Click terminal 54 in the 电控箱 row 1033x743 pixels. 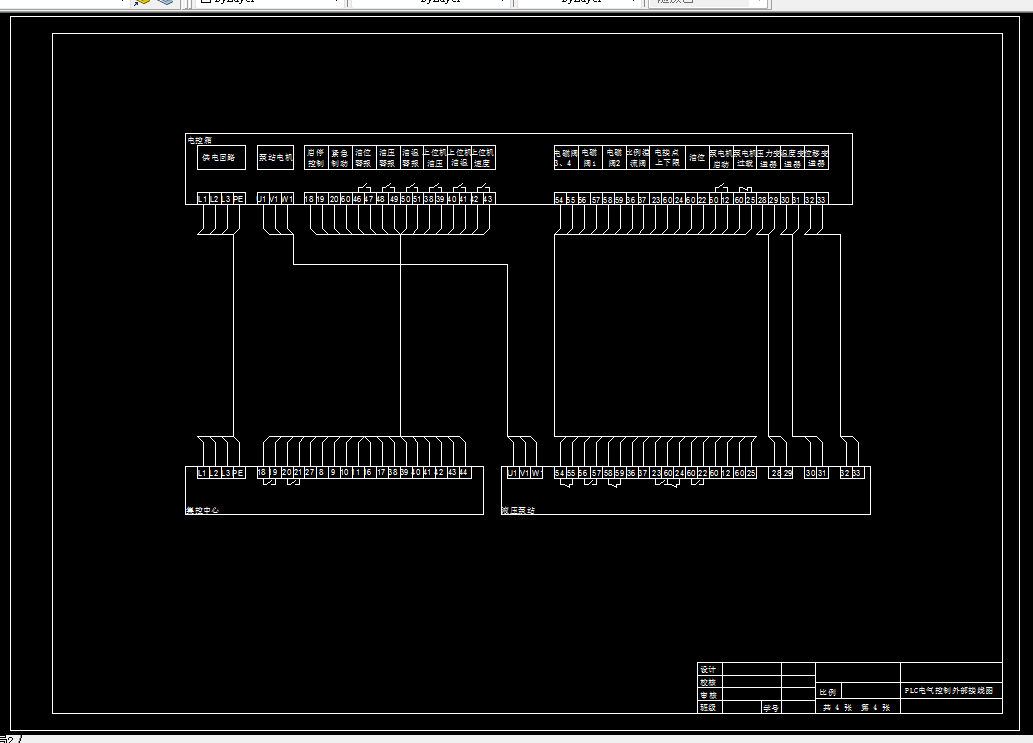pyautogui.click(x=559, y=199)
